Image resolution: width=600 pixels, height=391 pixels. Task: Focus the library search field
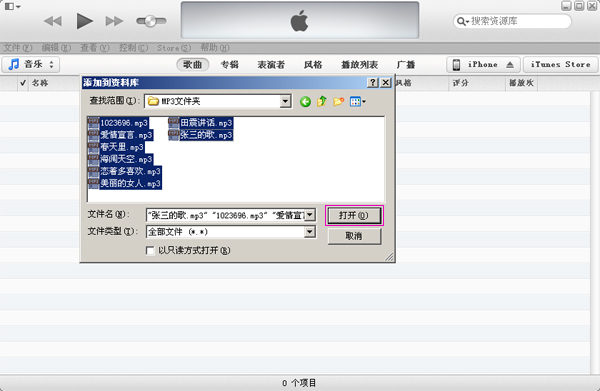[x=512, y=21]
